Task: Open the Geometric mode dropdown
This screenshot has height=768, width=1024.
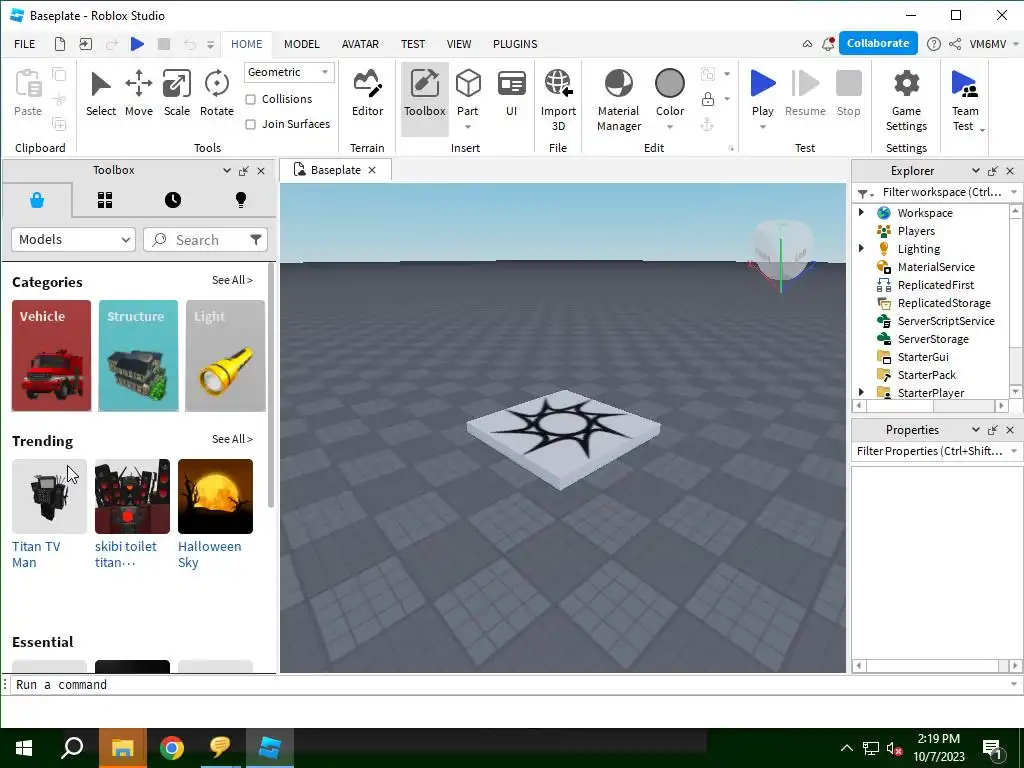Action: point(289,72)
